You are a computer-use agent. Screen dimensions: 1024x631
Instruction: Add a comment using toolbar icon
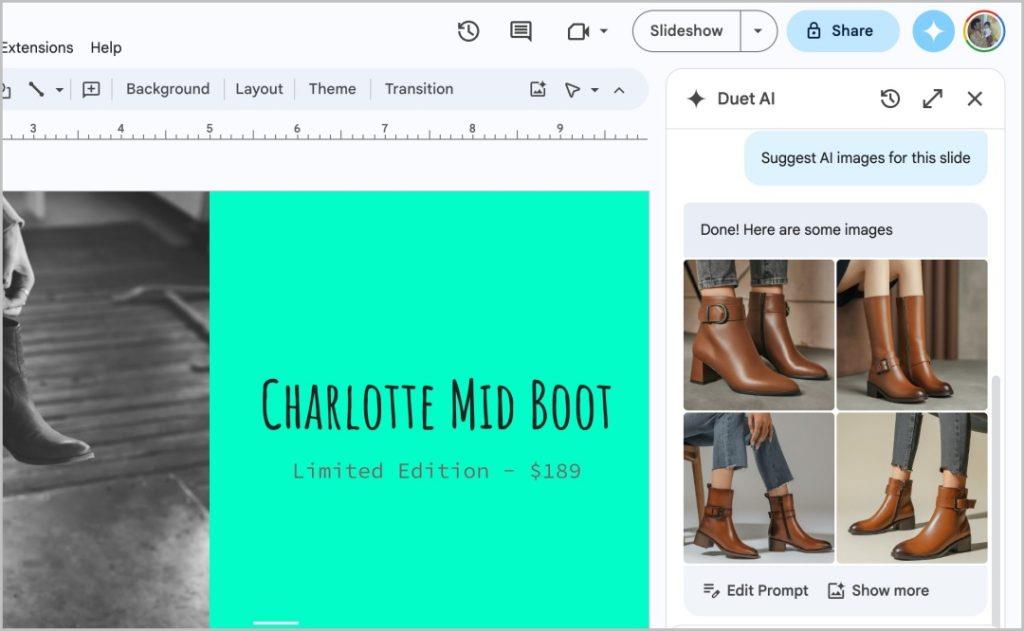[x=91, y=89]
